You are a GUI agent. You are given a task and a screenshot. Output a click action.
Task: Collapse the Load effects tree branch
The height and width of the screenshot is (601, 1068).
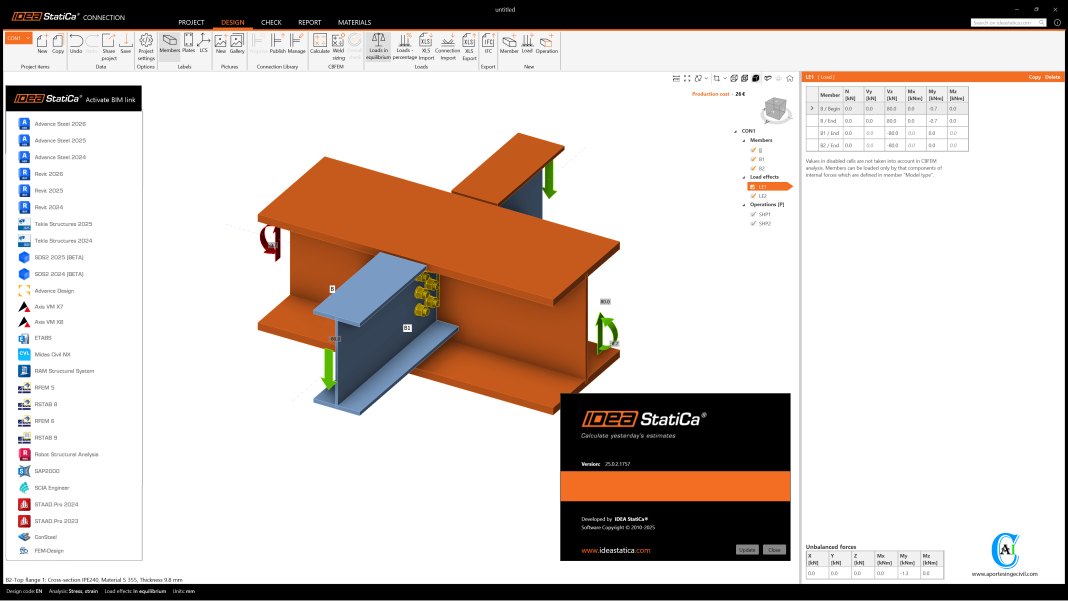tap(744, 176)
